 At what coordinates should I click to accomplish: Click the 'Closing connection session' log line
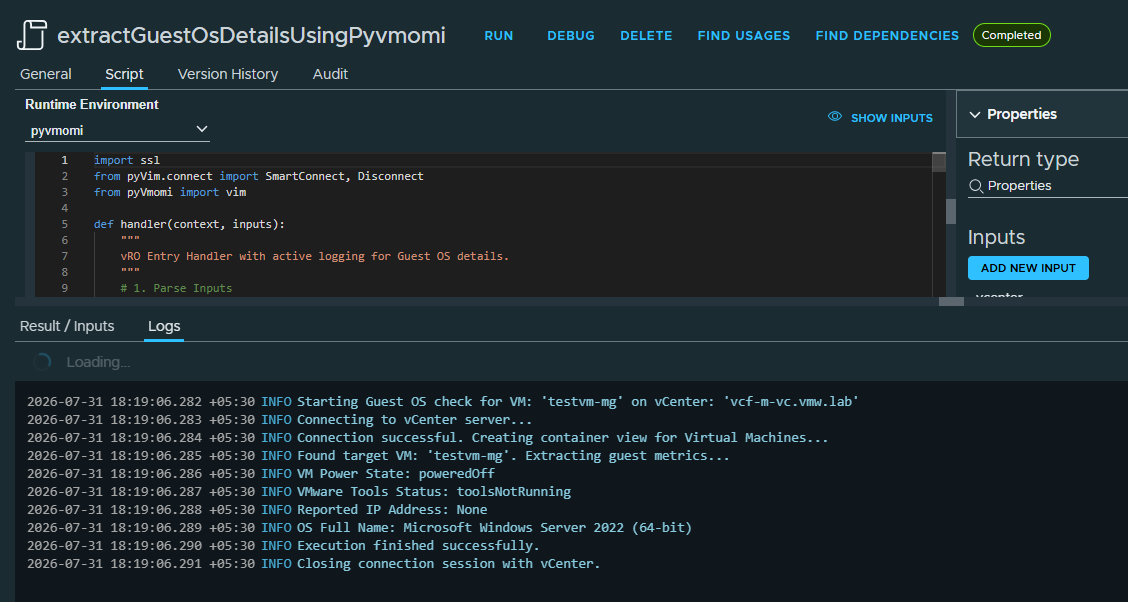pos(313,564)
